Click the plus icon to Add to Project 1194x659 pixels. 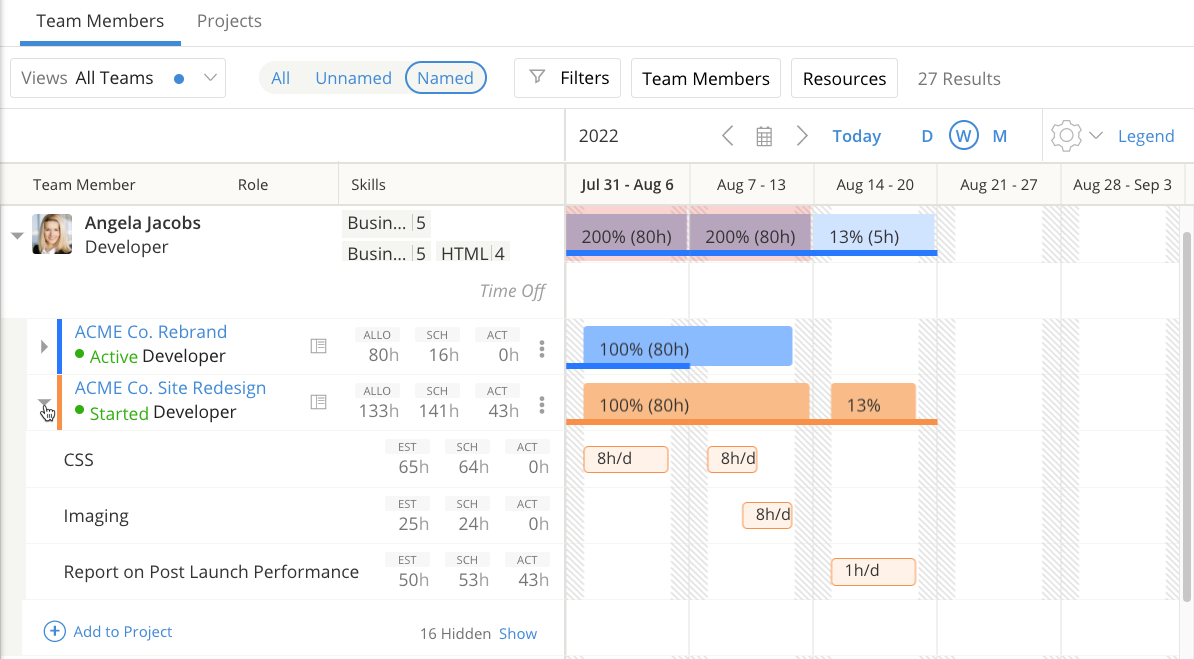pyautogui.click(x=55, y=631)
